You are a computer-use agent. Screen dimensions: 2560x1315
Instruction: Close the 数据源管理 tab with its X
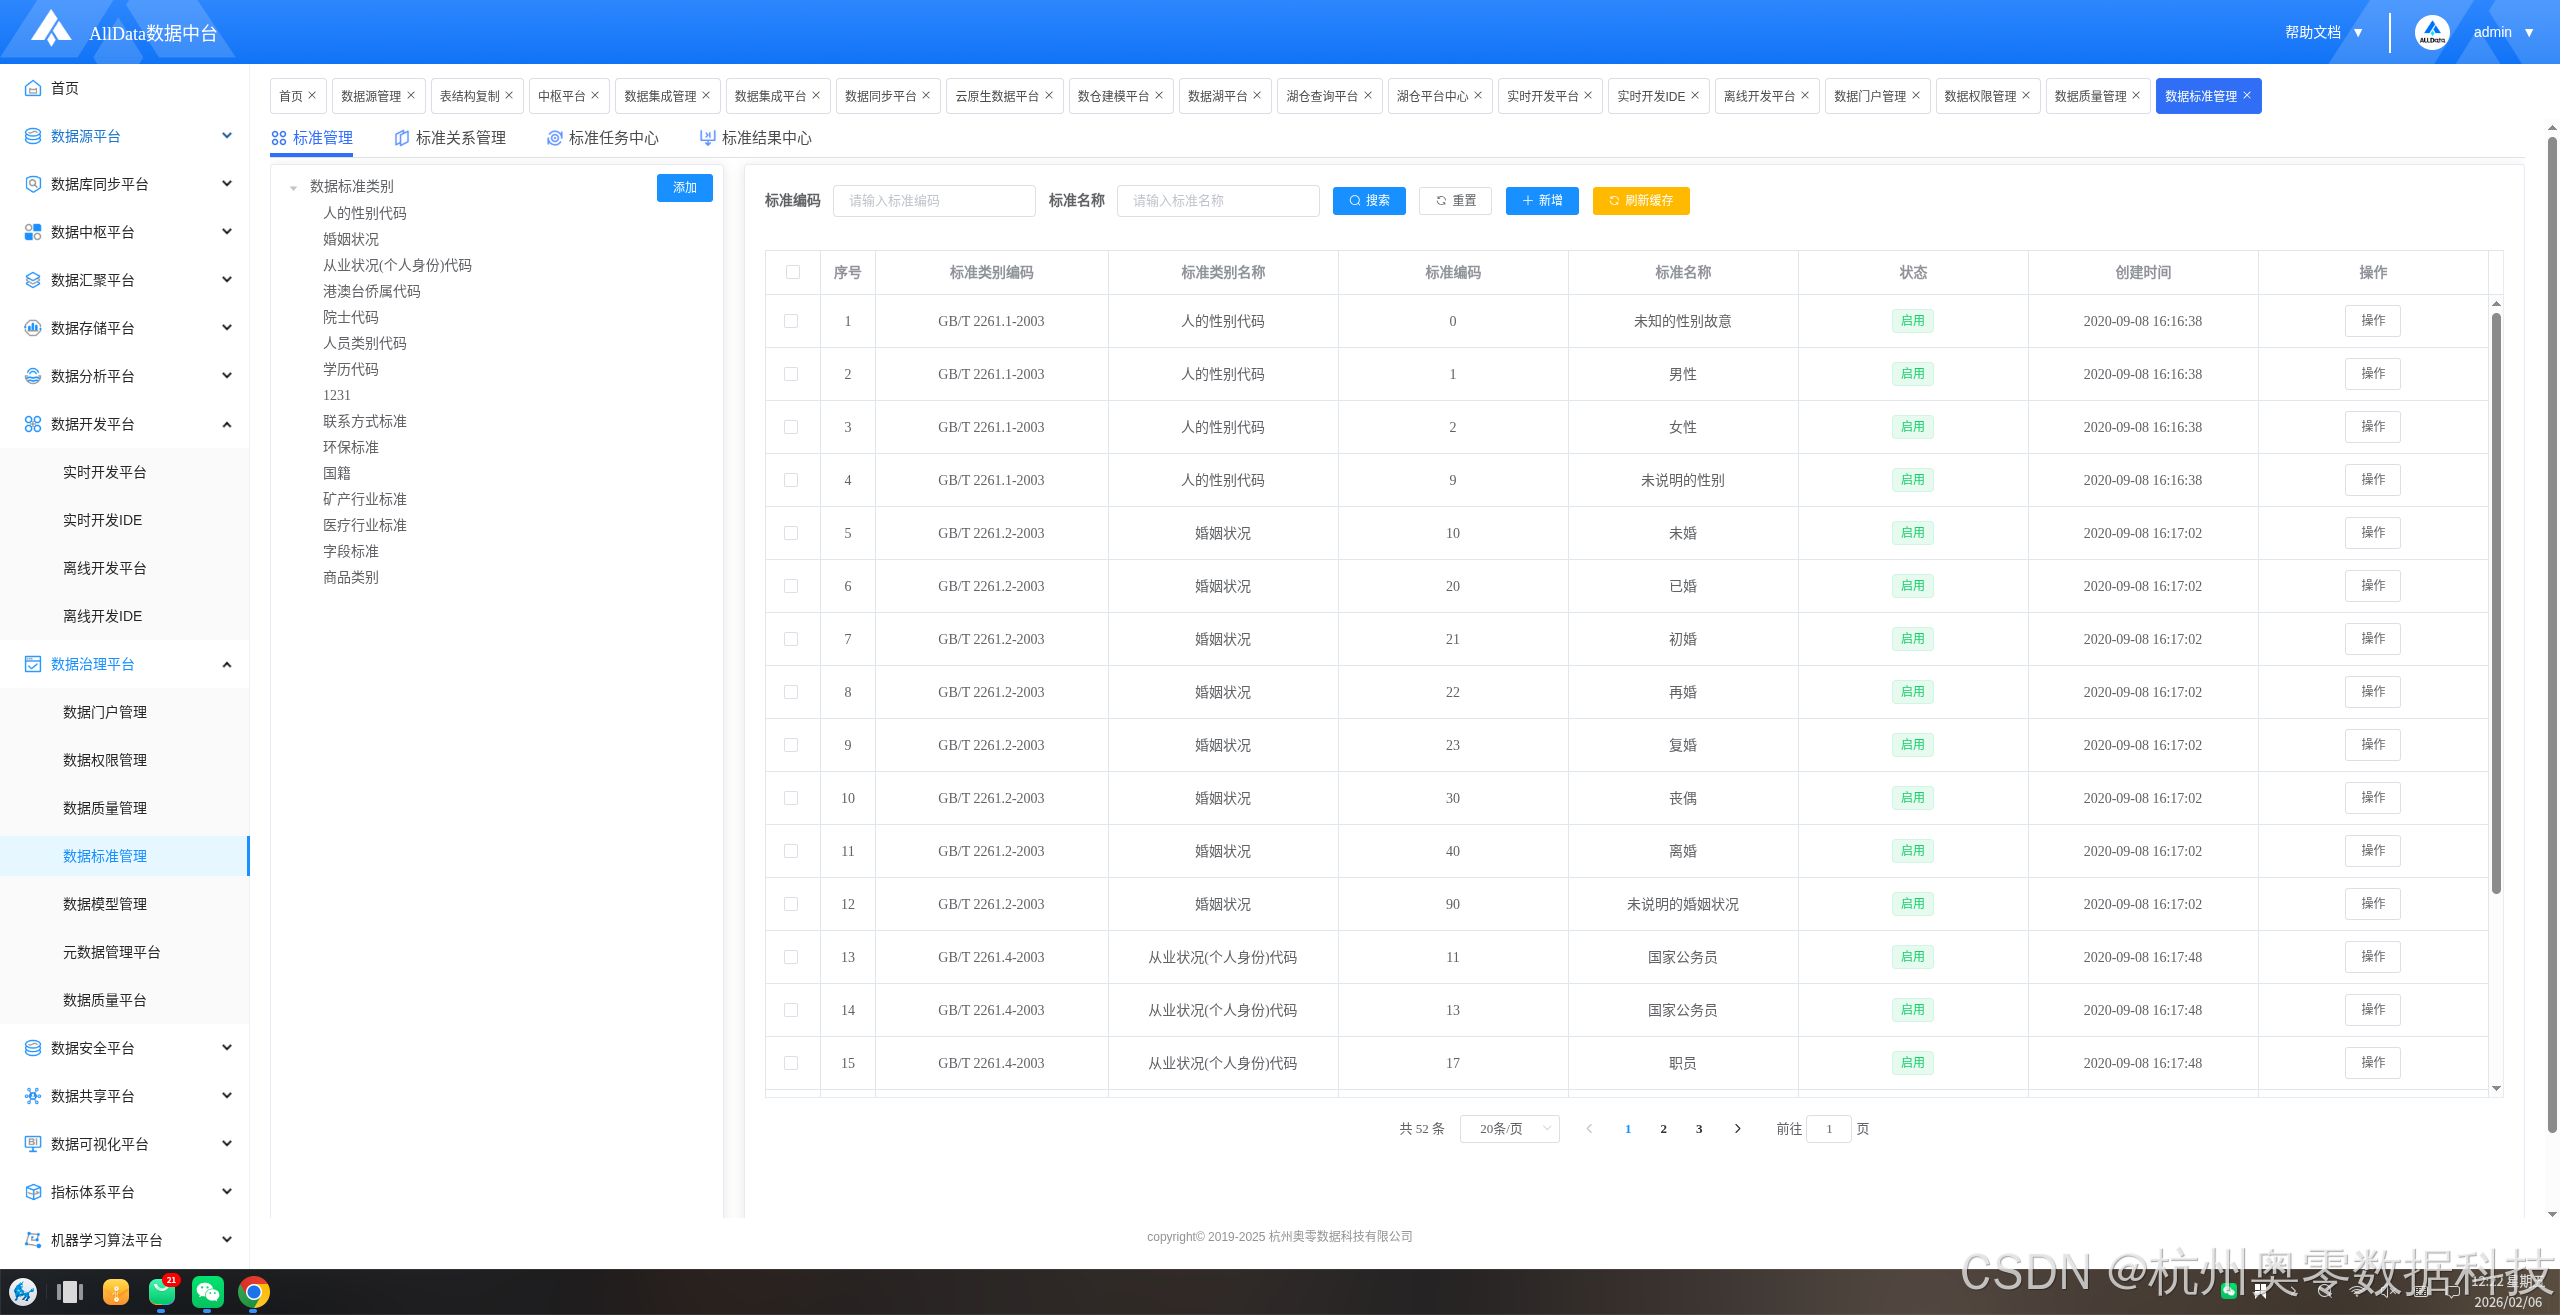[411, 95]
